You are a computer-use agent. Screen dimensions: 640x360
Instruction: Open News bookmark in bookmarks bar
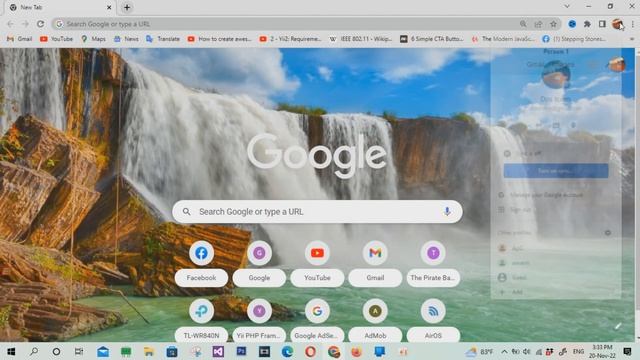pyautogui.click(x=127, y=39)
